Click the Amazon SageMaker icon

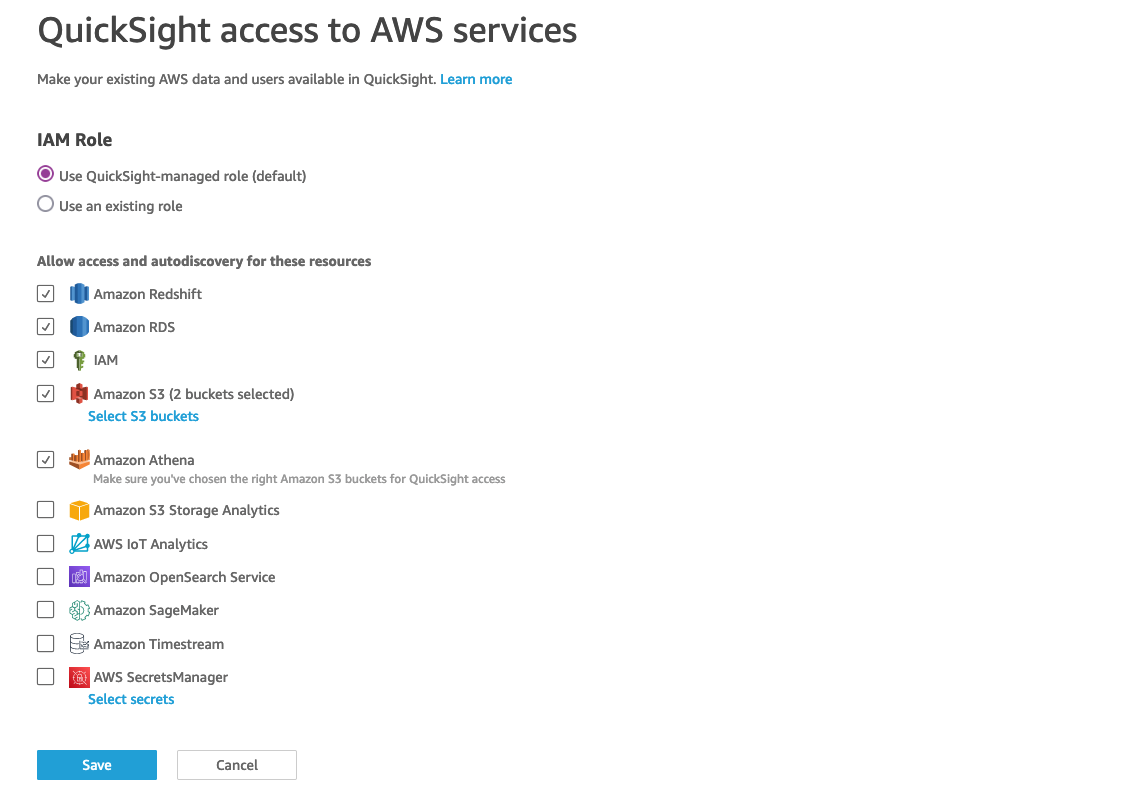click(x=79, y=610)
